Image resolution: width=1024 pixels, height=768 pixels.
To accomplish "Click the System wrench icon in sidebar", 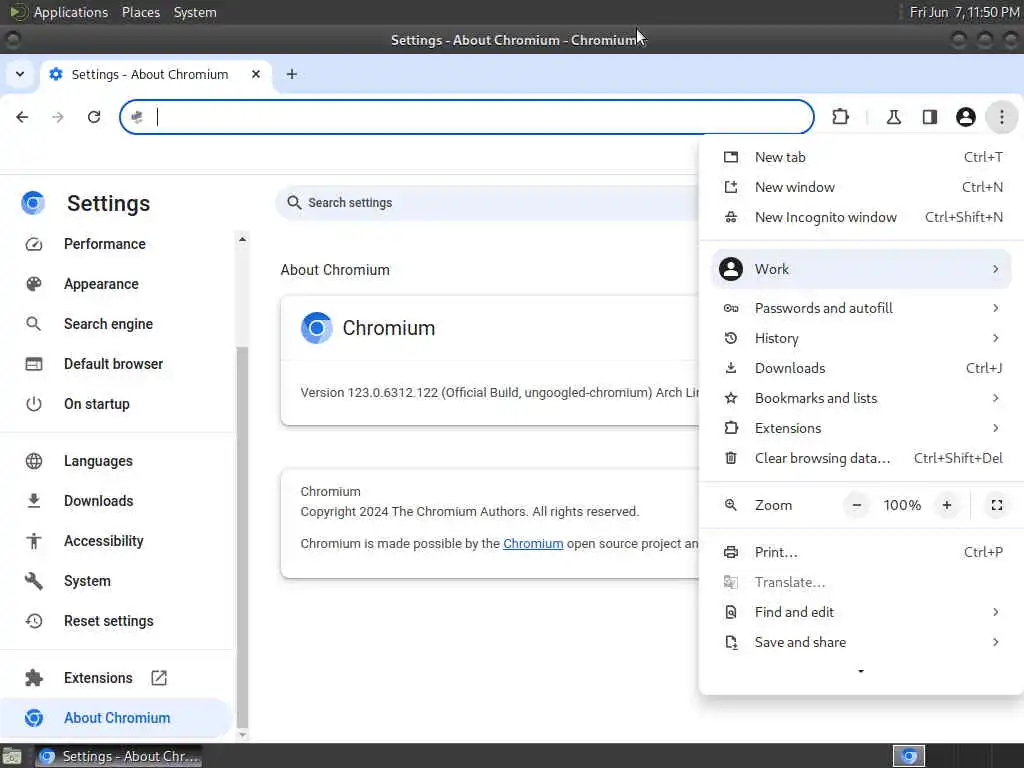I will (34, 581).
